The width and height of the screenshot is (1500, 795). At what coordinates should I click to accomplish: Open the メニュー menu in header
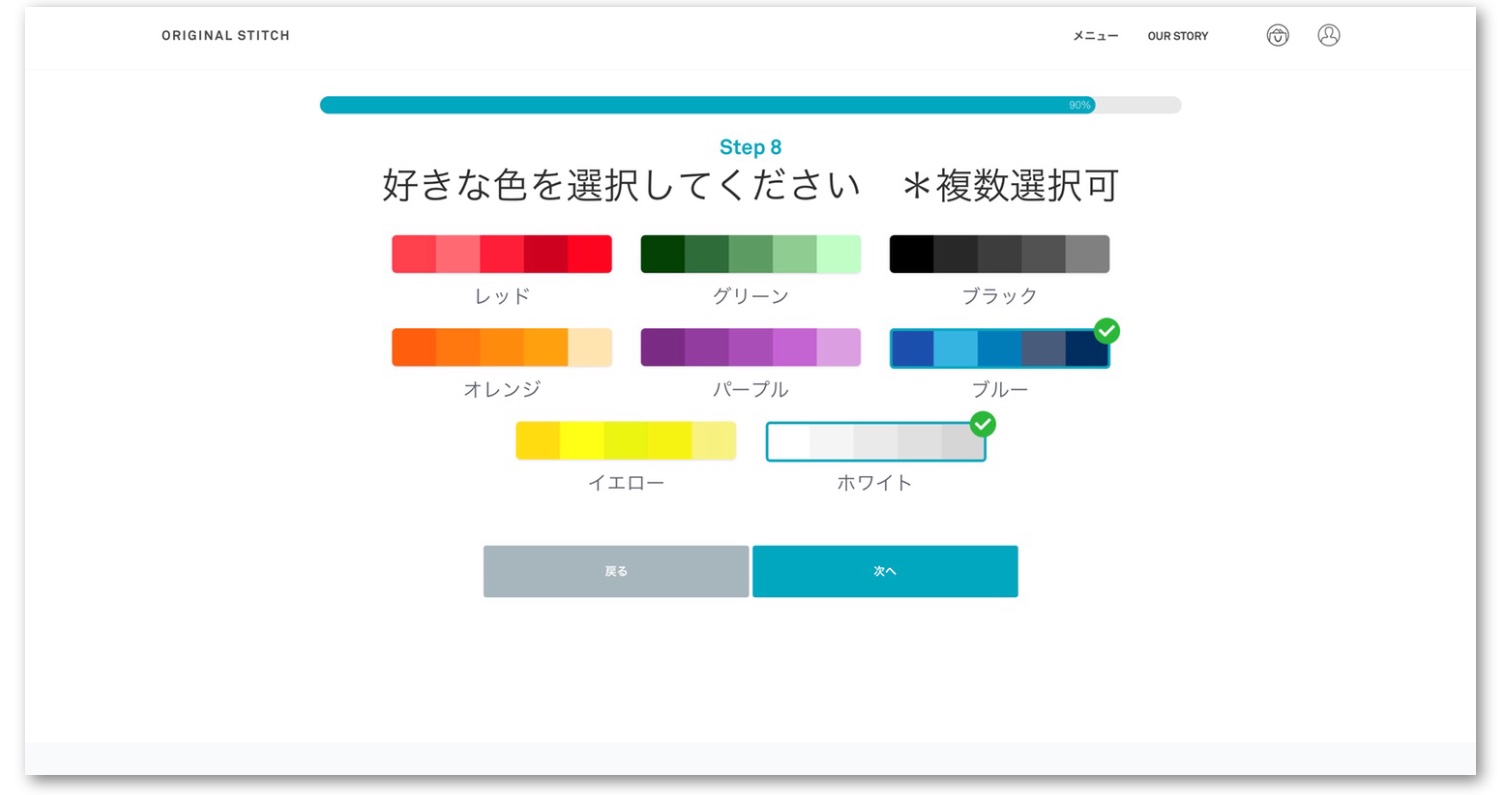(x=1095, y=36)
